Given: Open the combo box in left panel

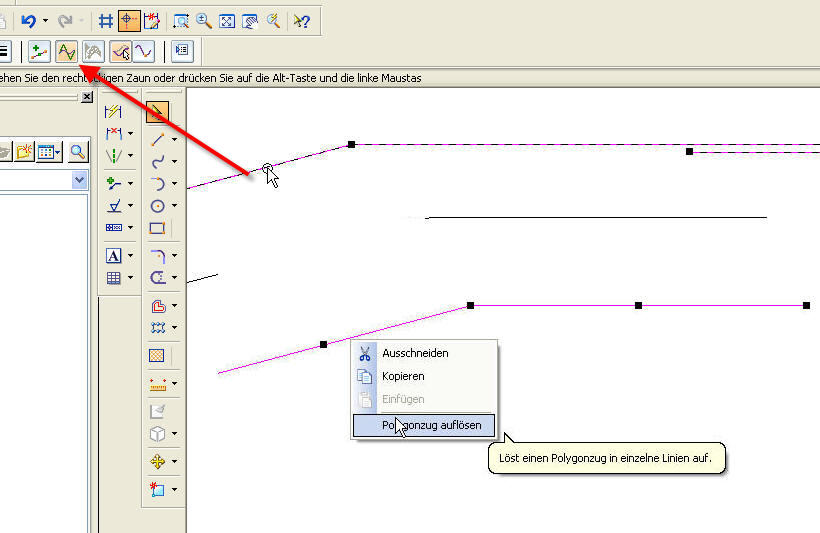Looking at the screenshot, I should pos(80,180).
